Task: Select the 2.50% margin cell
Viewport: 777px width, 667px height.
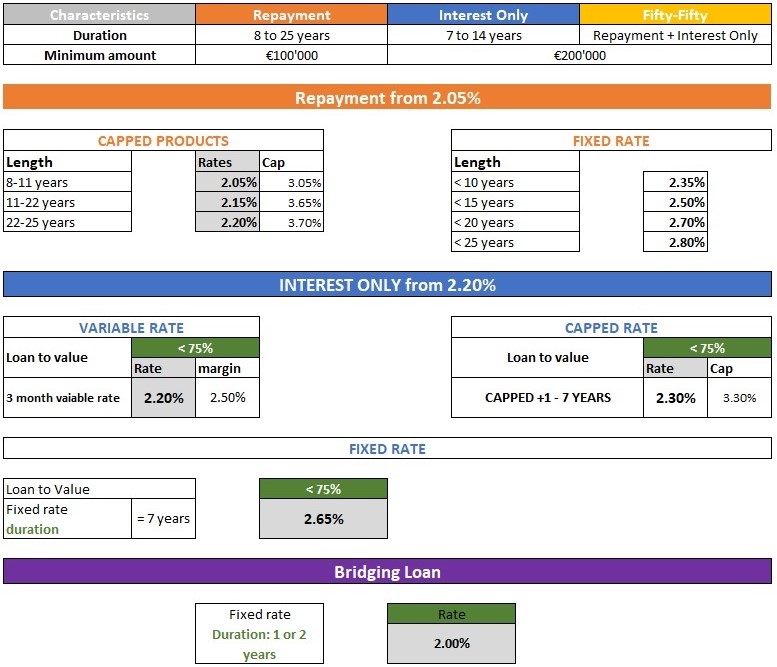Action: (227, 397)
